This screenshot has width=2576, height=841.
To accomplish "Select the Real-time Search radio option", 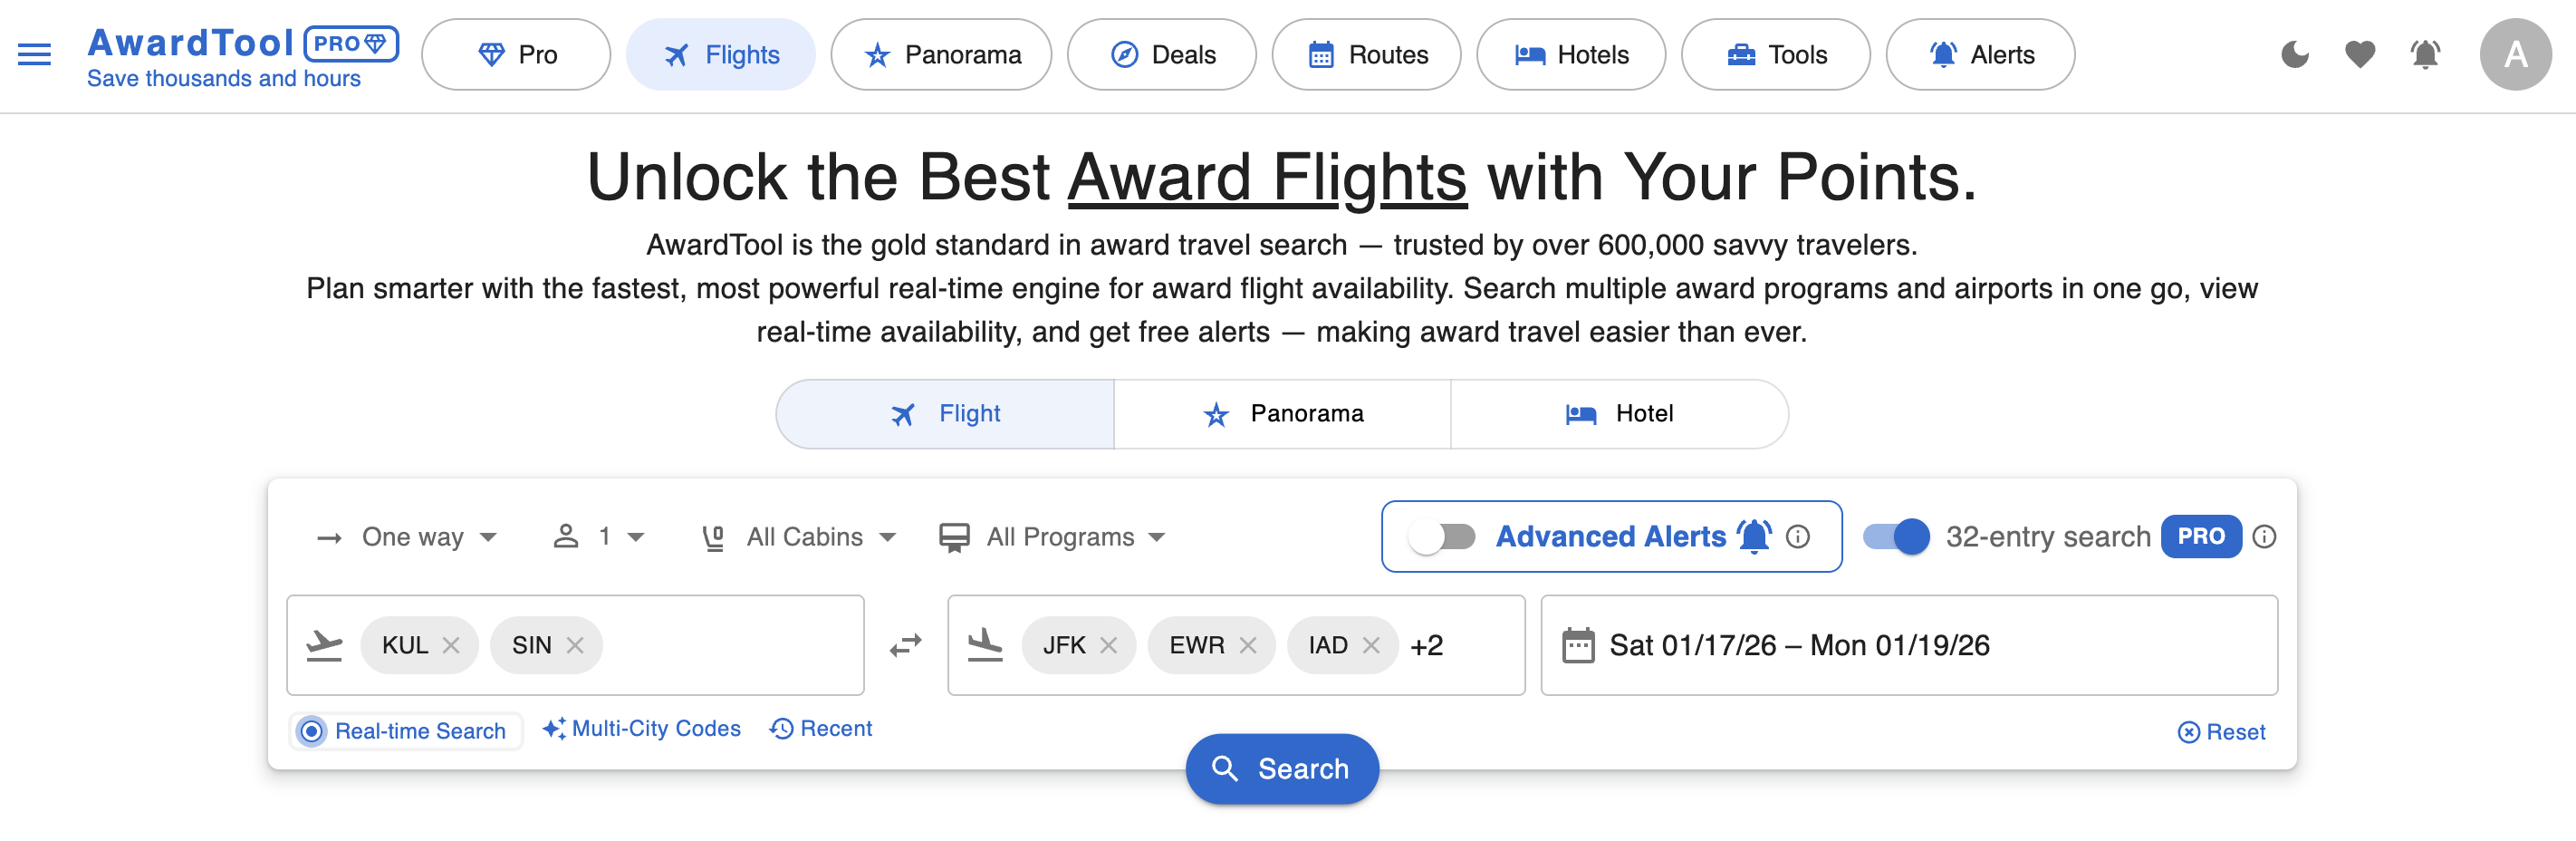I will 405,731.
